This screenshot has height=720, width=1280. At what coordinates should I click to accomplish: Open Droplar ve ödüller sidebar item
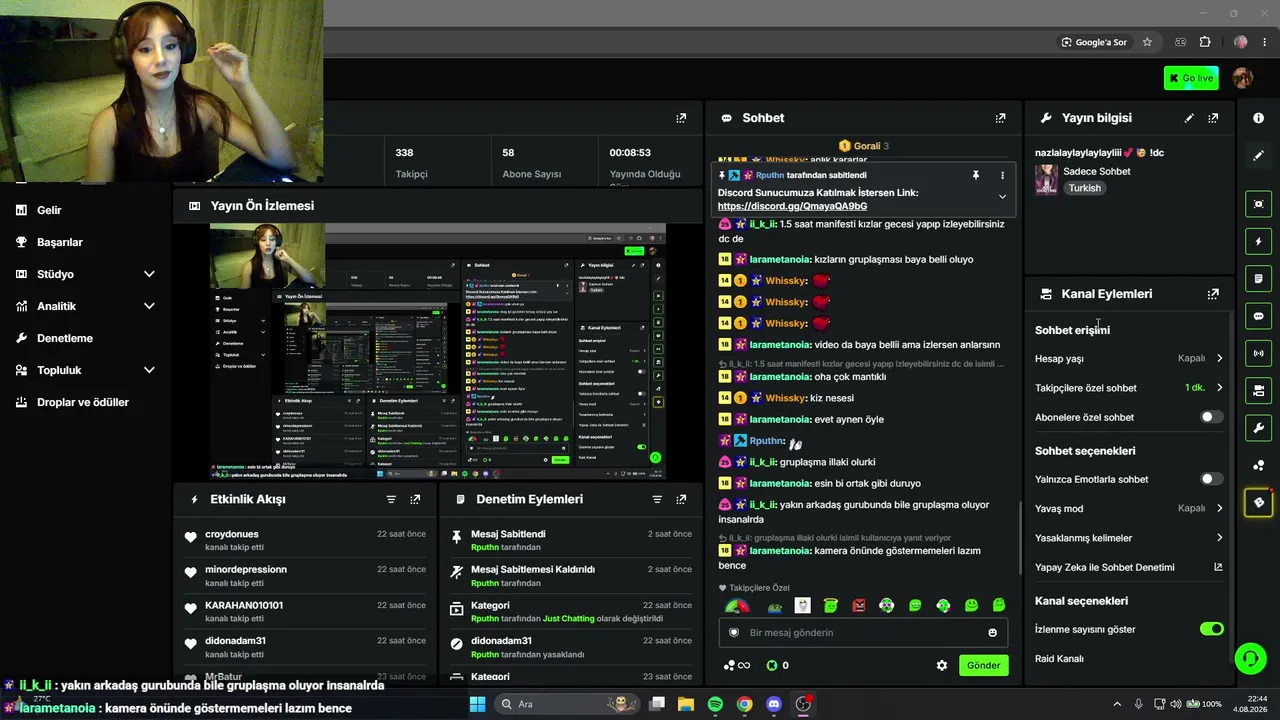(x=85, y=402)
